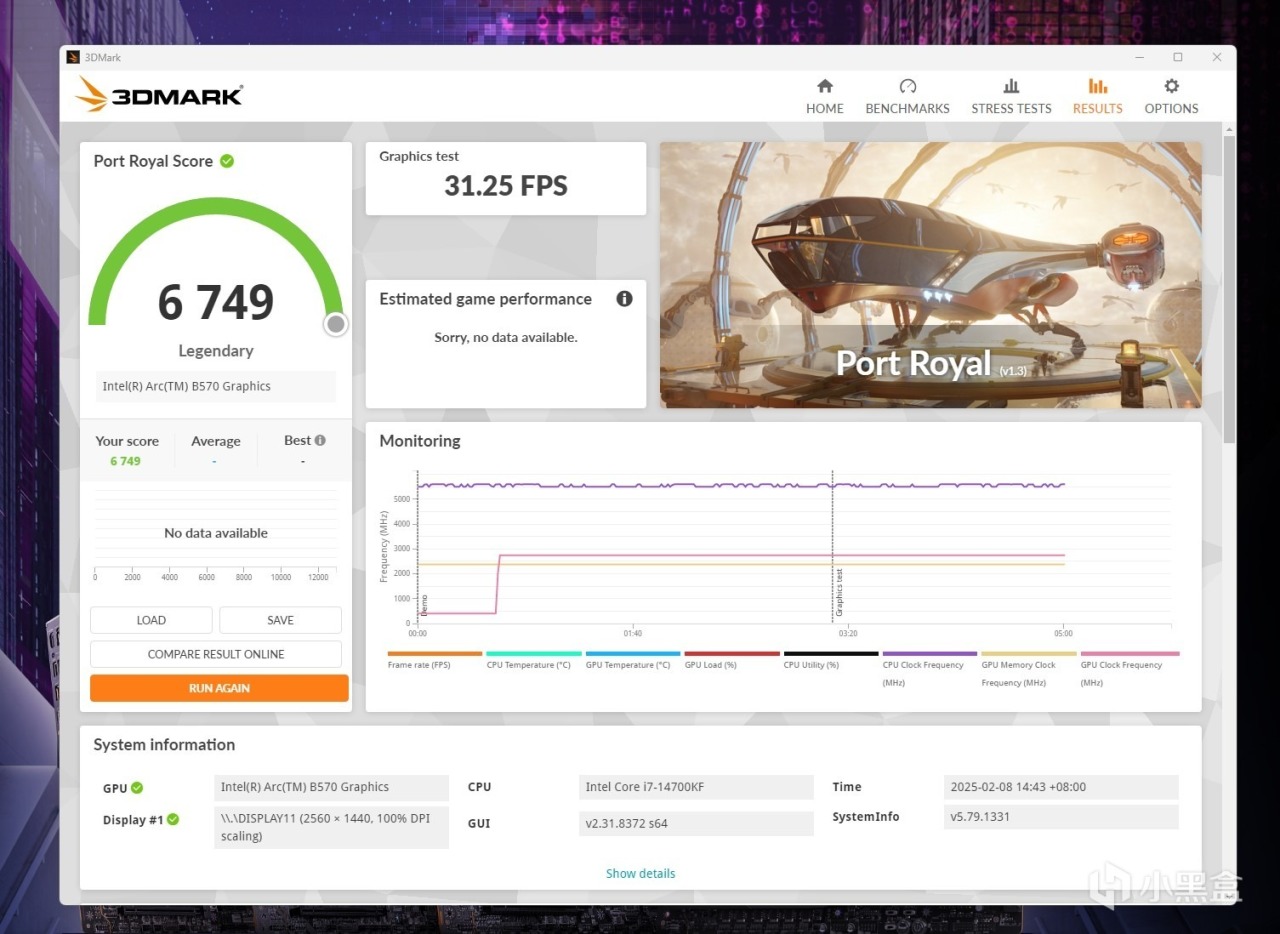Click the System information heading
The image size is (1280, 934).
point(164,745)
